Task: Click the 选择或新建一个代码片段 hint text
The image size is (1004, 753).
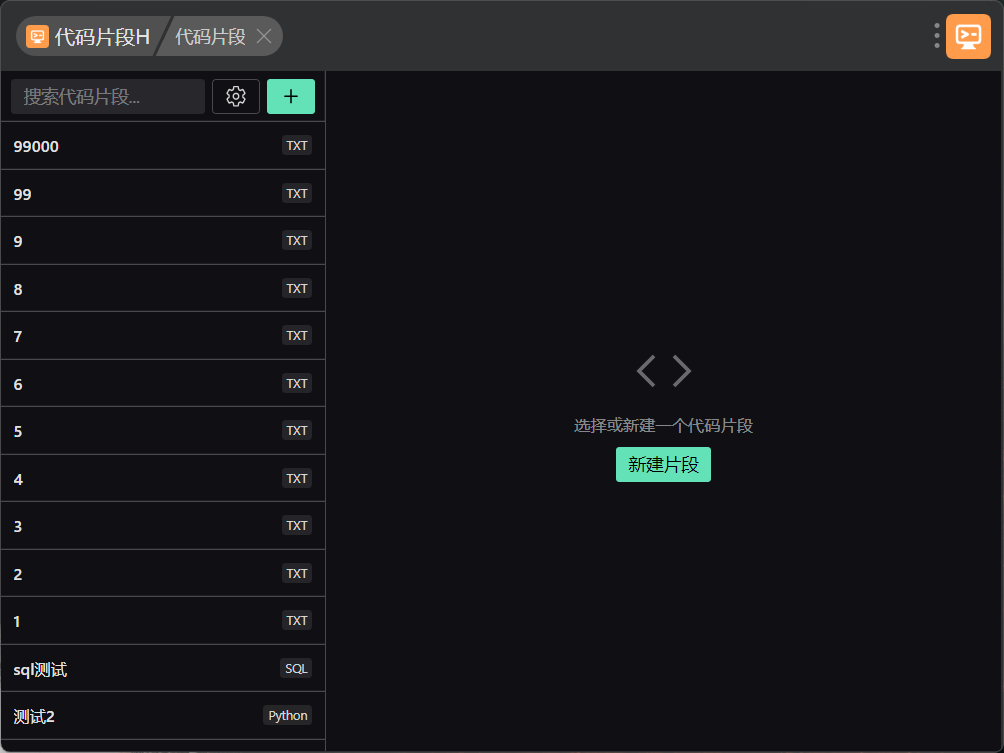Action: click(x=663, y=426)
